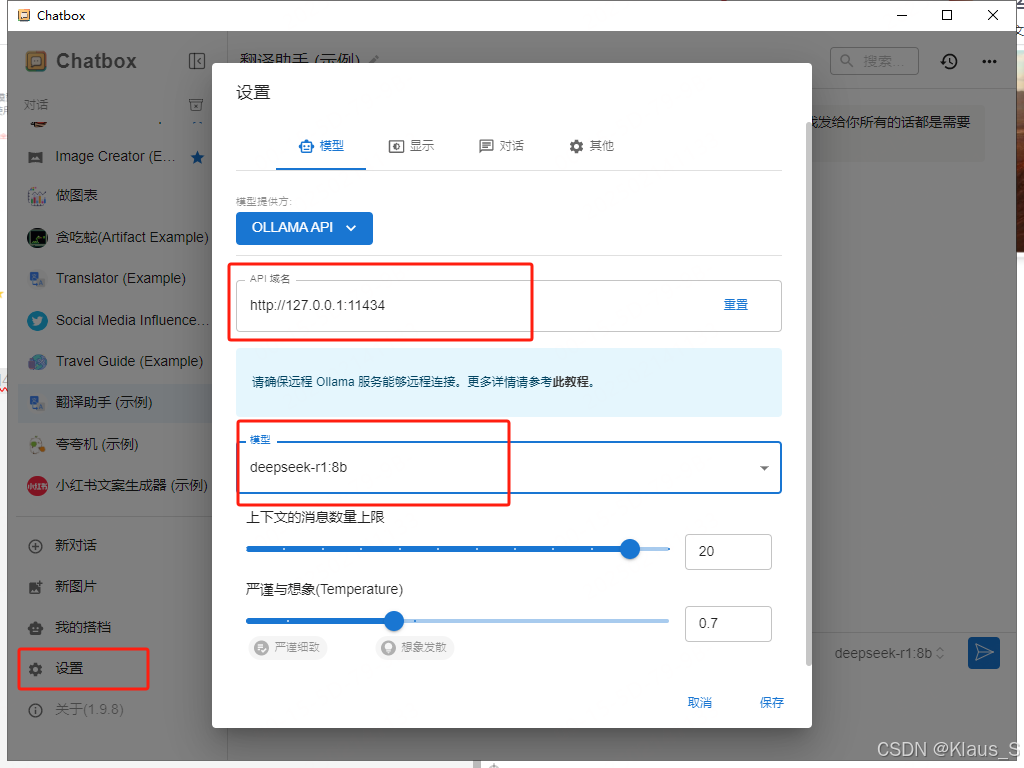Click 保存 to save settings
Image resolution: width=1024 pixels, height=768 pixels.
(771, 703)
